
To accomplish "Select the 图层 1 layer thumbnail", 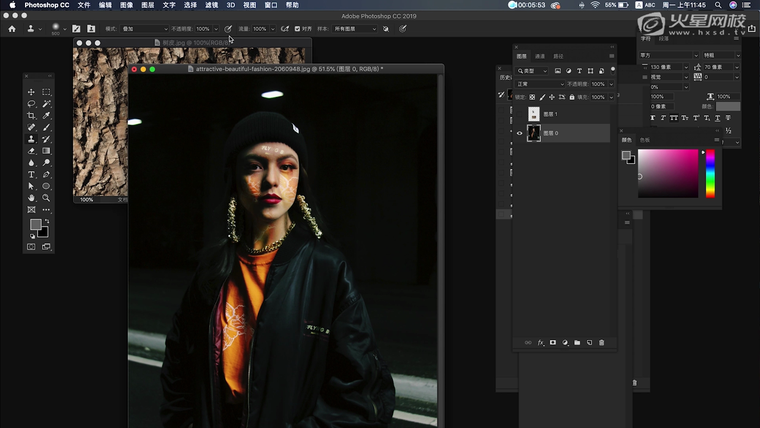I will click(x=534, y=114).
